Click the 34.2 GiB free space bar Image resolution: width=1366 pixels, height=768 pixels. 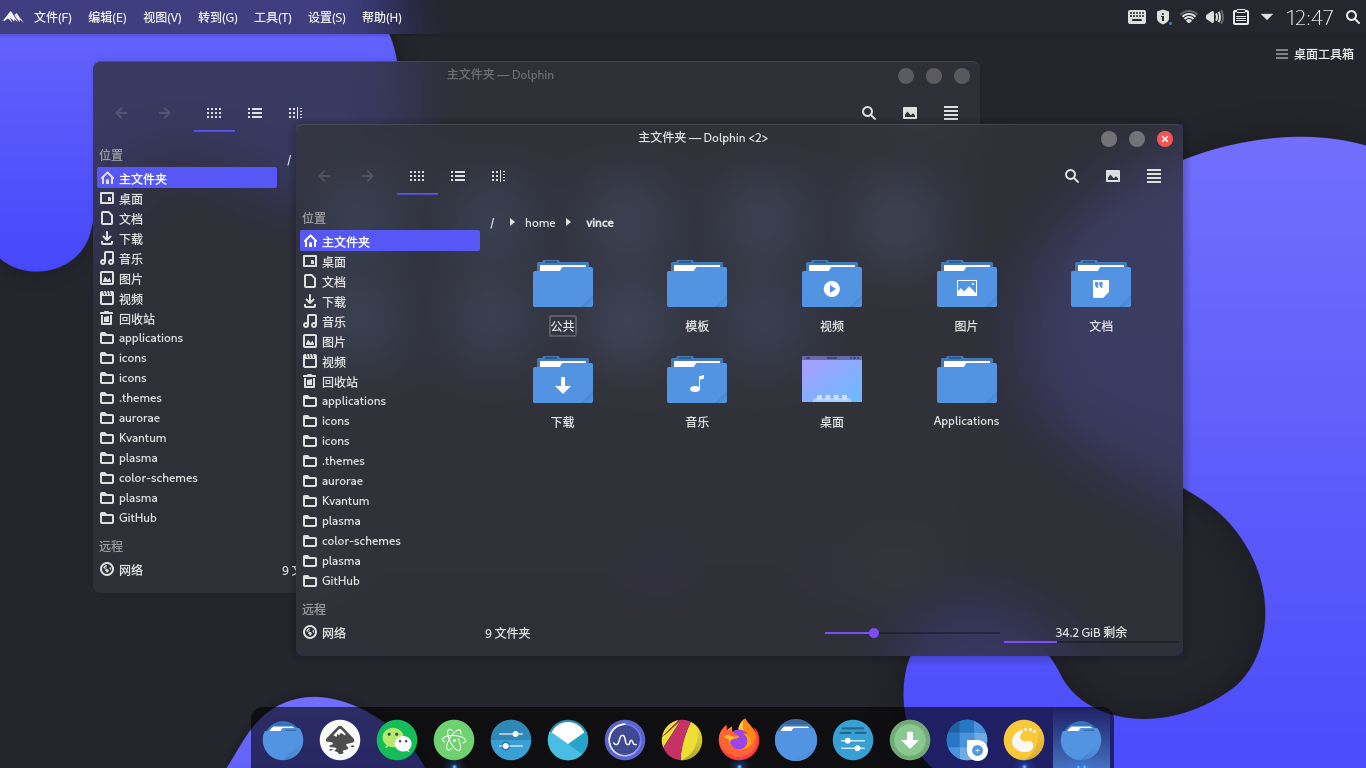(x=1091, y=633)
